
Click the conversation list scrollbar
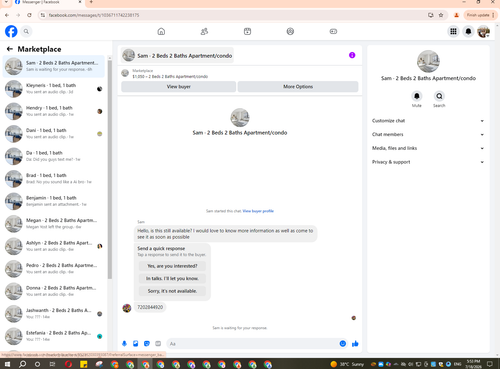(x=110, y=170)
